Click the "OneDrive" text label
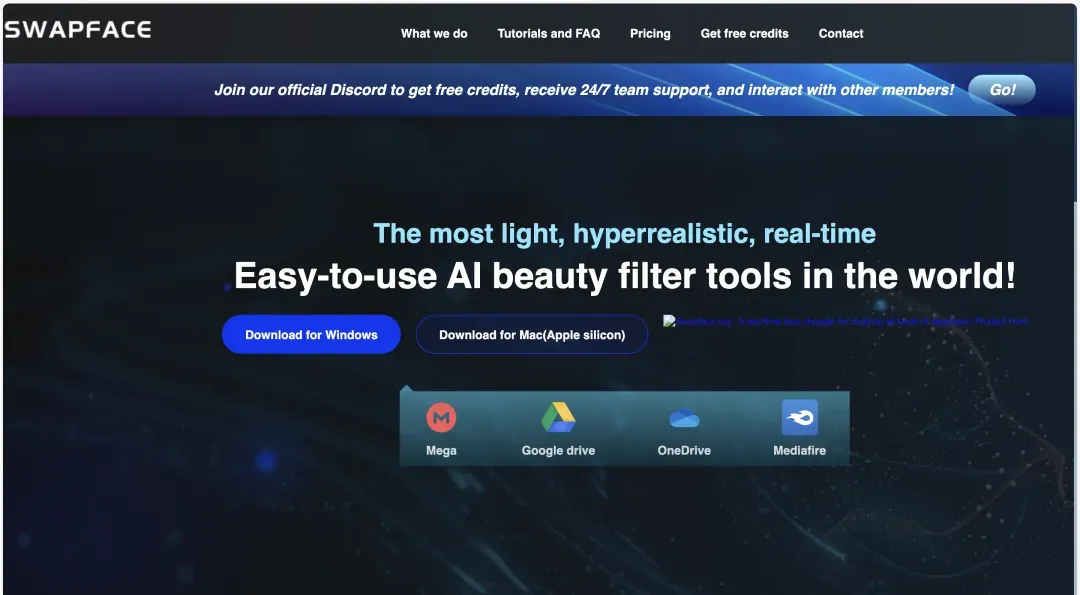1080x595 pixels. 684,451
